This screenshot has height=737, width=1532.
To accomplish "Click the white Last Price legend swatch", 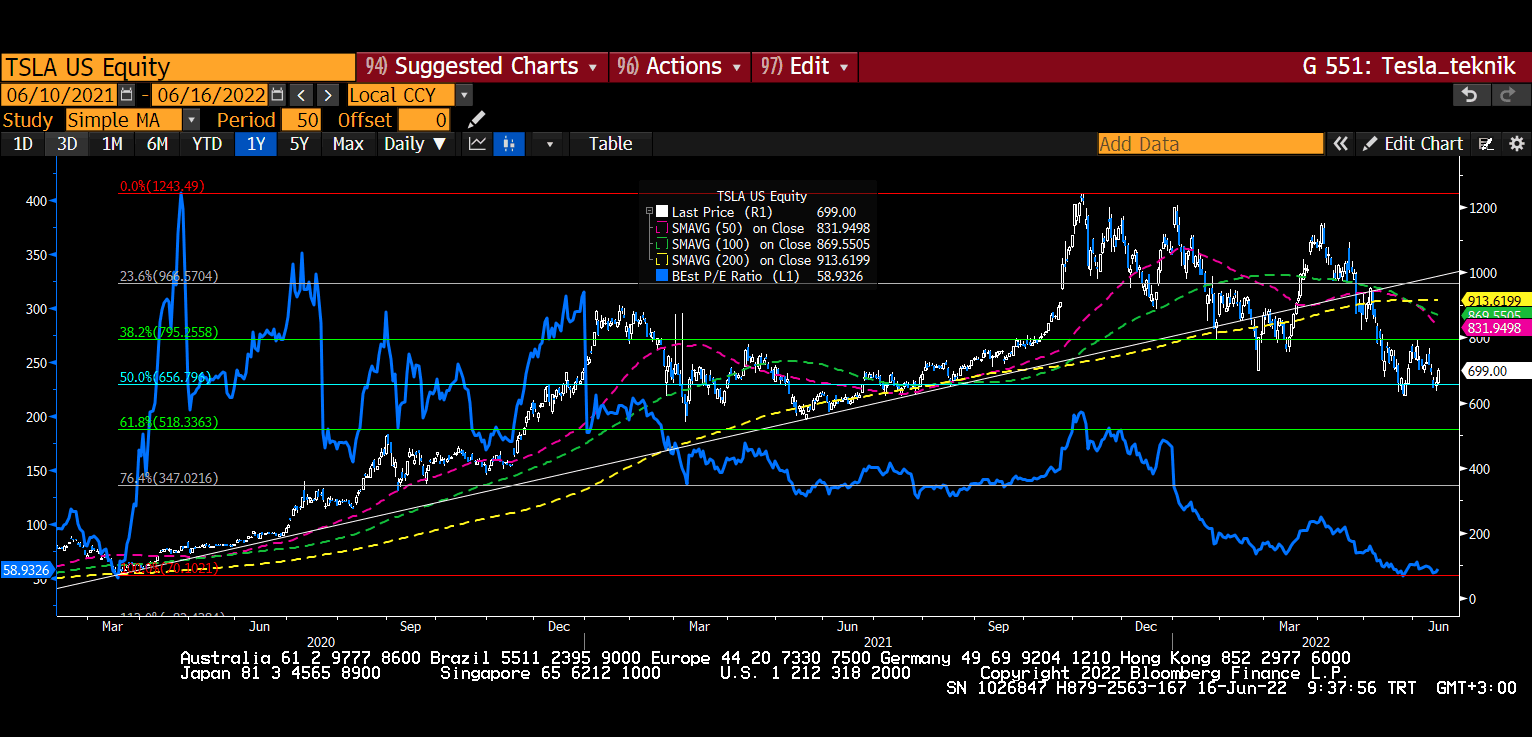I will (x=662, y=212).
